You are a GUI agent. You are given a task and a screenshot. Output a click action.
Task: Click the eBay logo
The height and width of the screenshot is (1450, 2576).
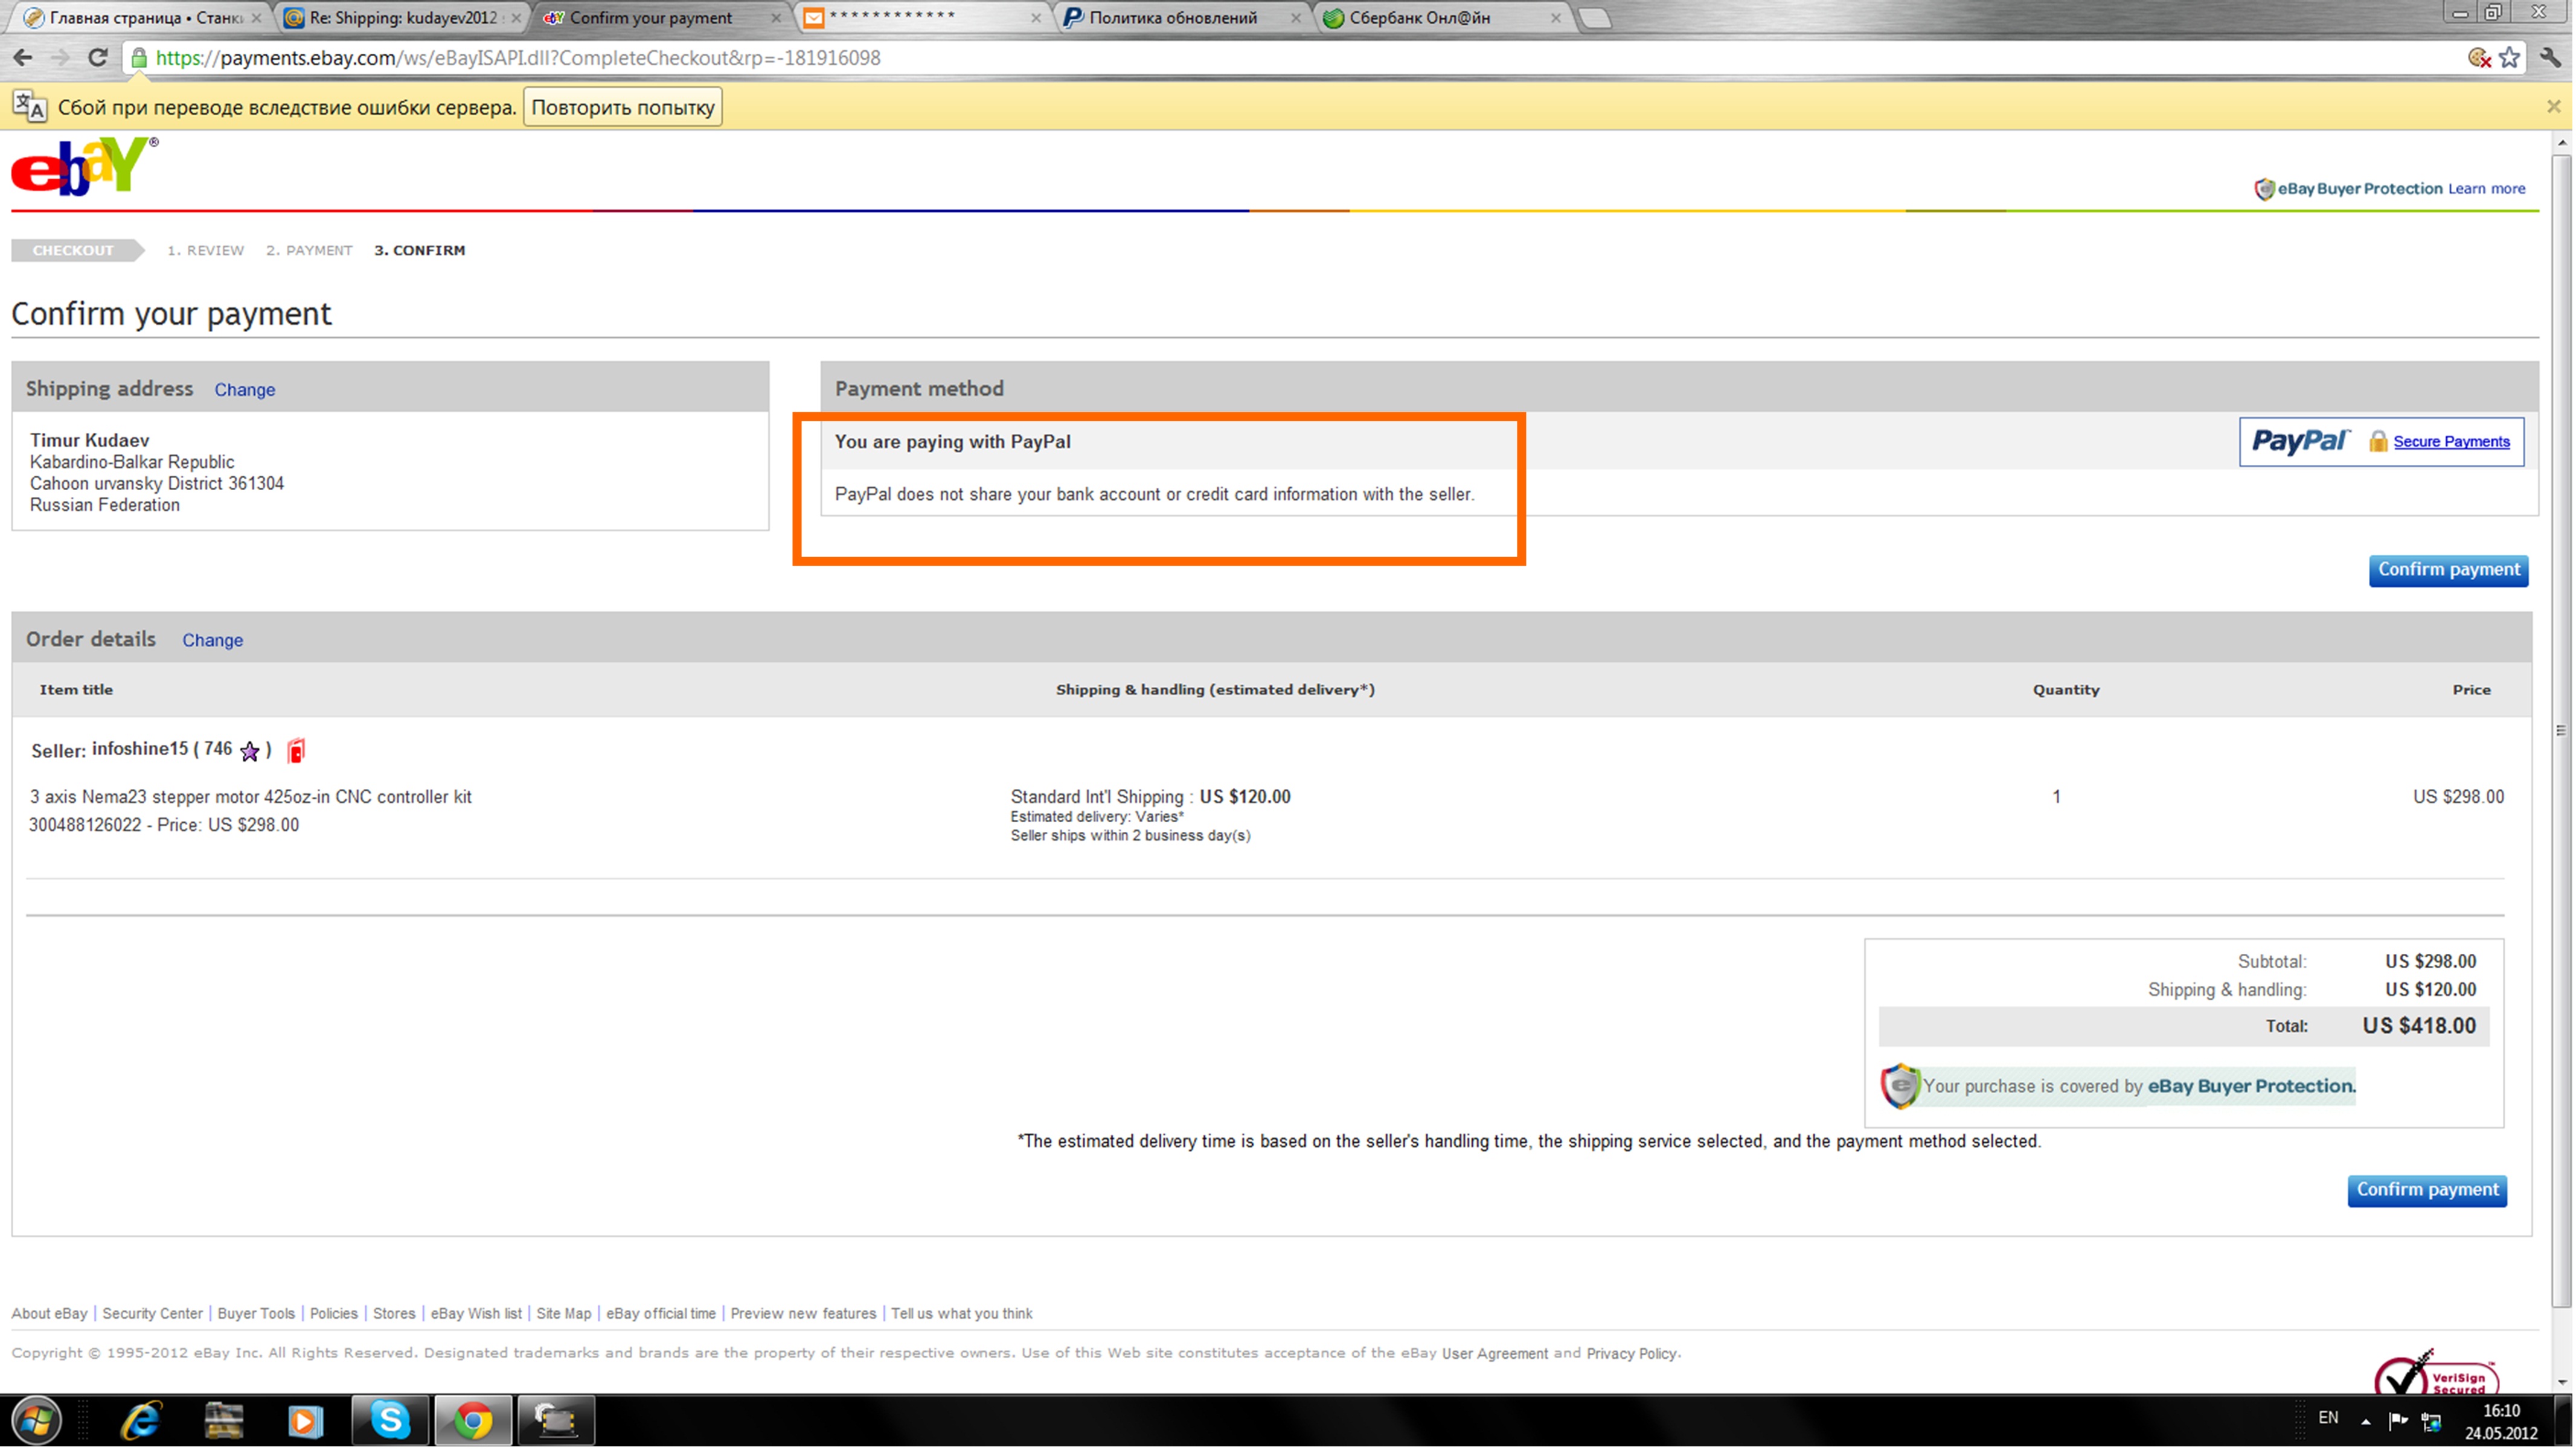click(x=82, y=168)
